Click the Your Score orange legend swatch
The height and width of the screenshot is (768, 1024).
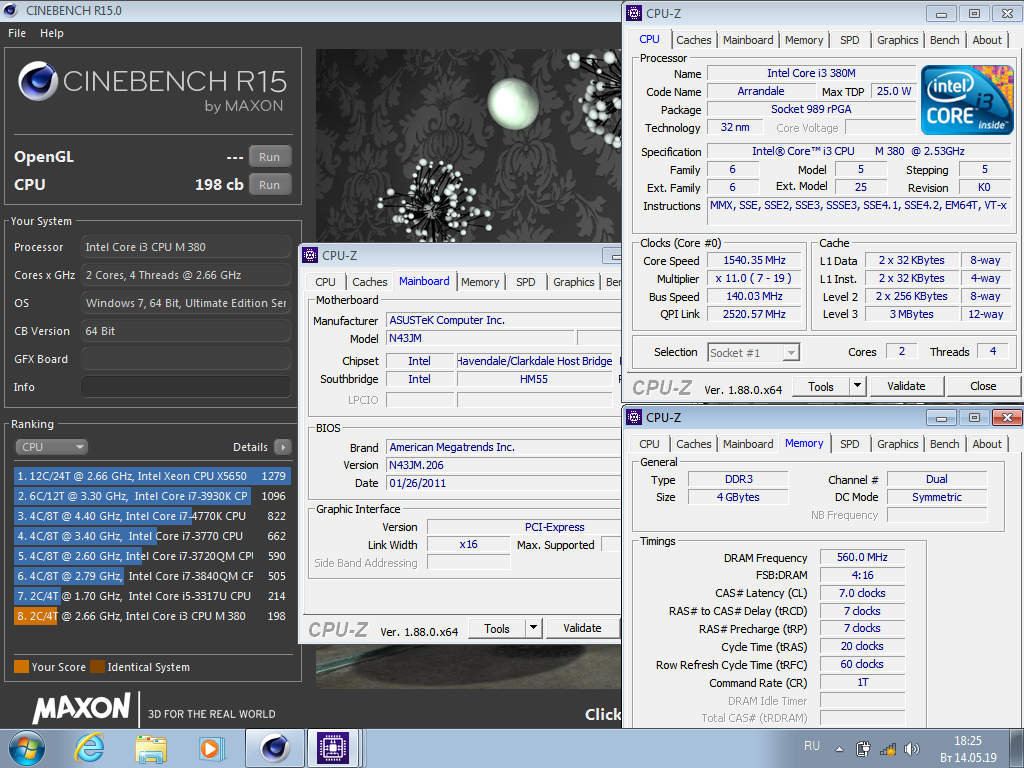click(x=22, y=667)
